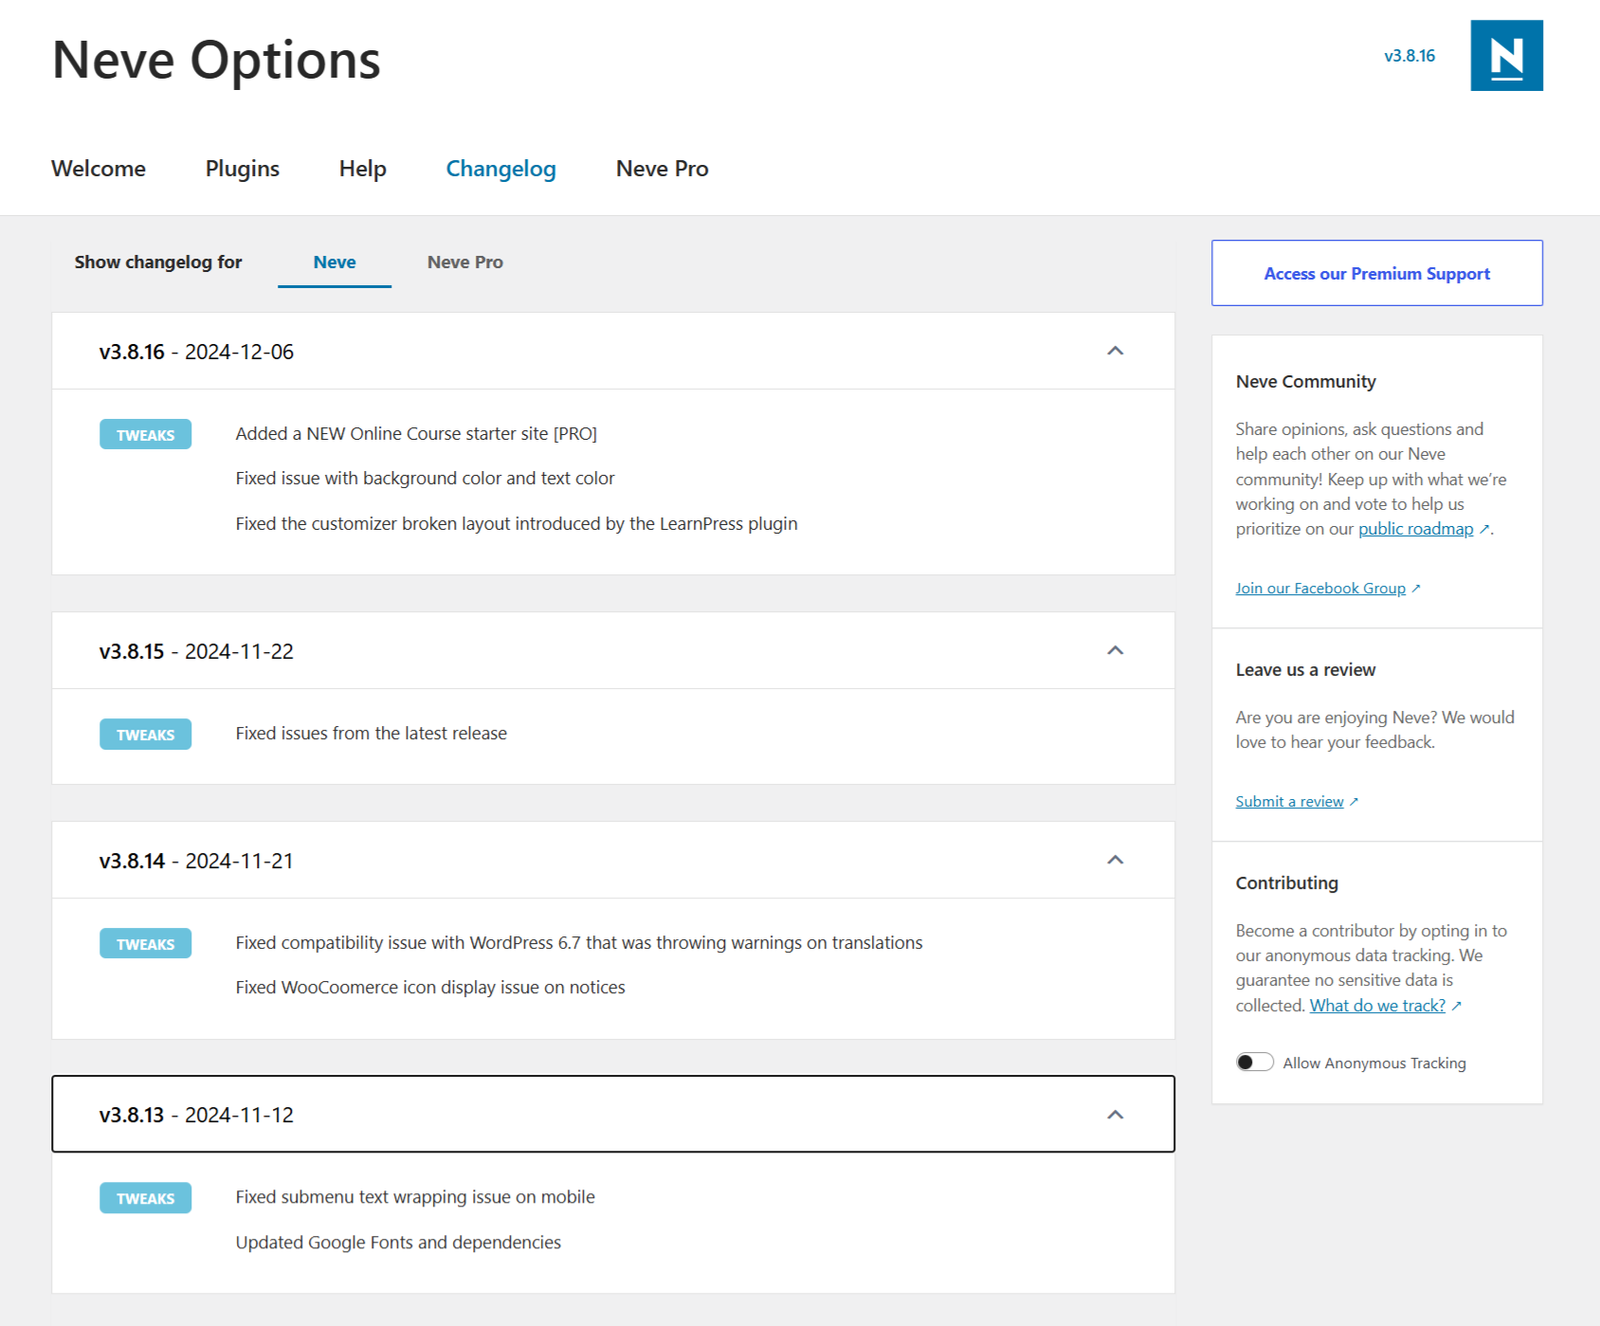Select the Changelog tab
The height and width of the screenshot is (1326, 1600).
point(500,169)
